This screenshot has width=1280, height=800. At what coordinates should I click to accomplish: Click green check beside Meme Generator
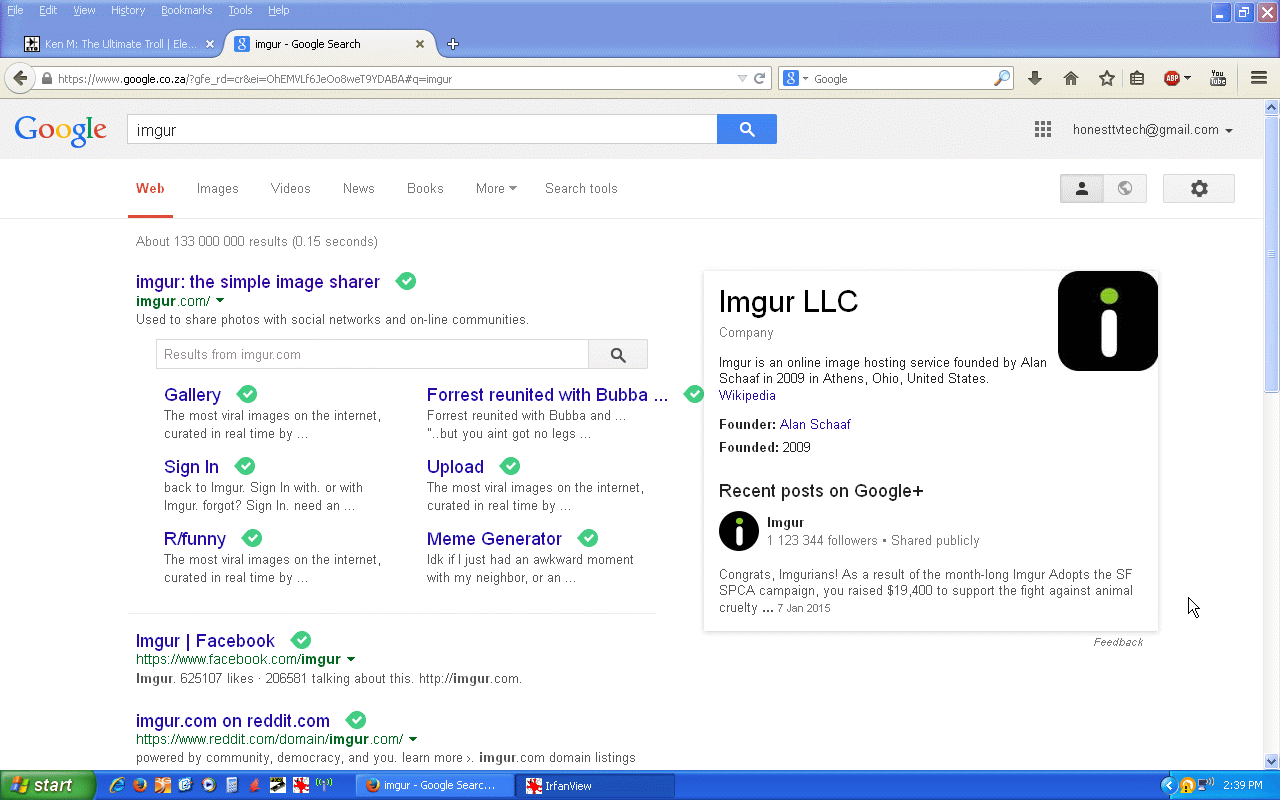point(588,538)
